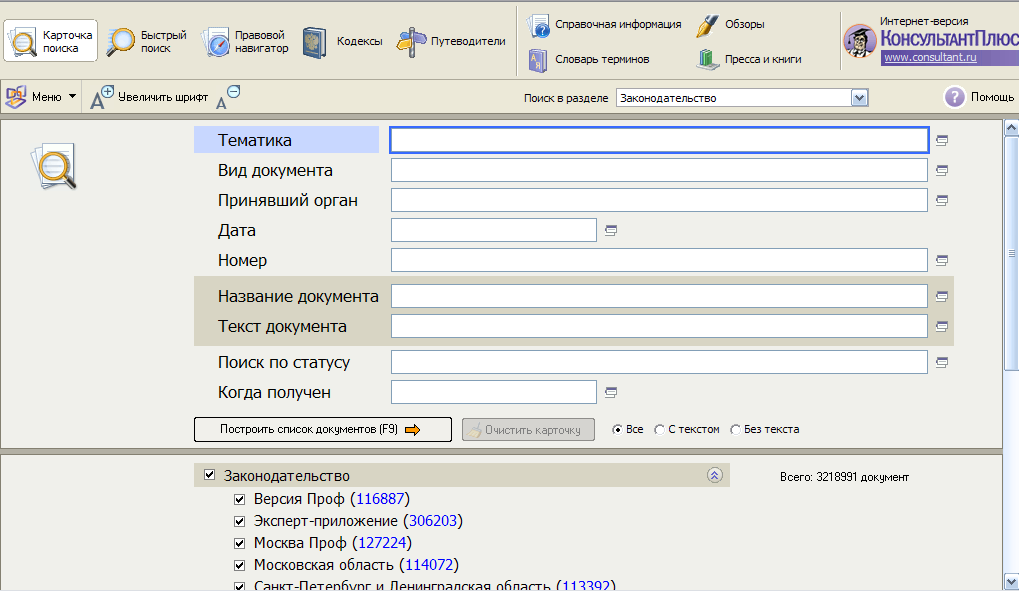Screen dimensions: 1019x592
Task: Click the Номер input field
Action: pyautogui.click(x=659, y=260)
